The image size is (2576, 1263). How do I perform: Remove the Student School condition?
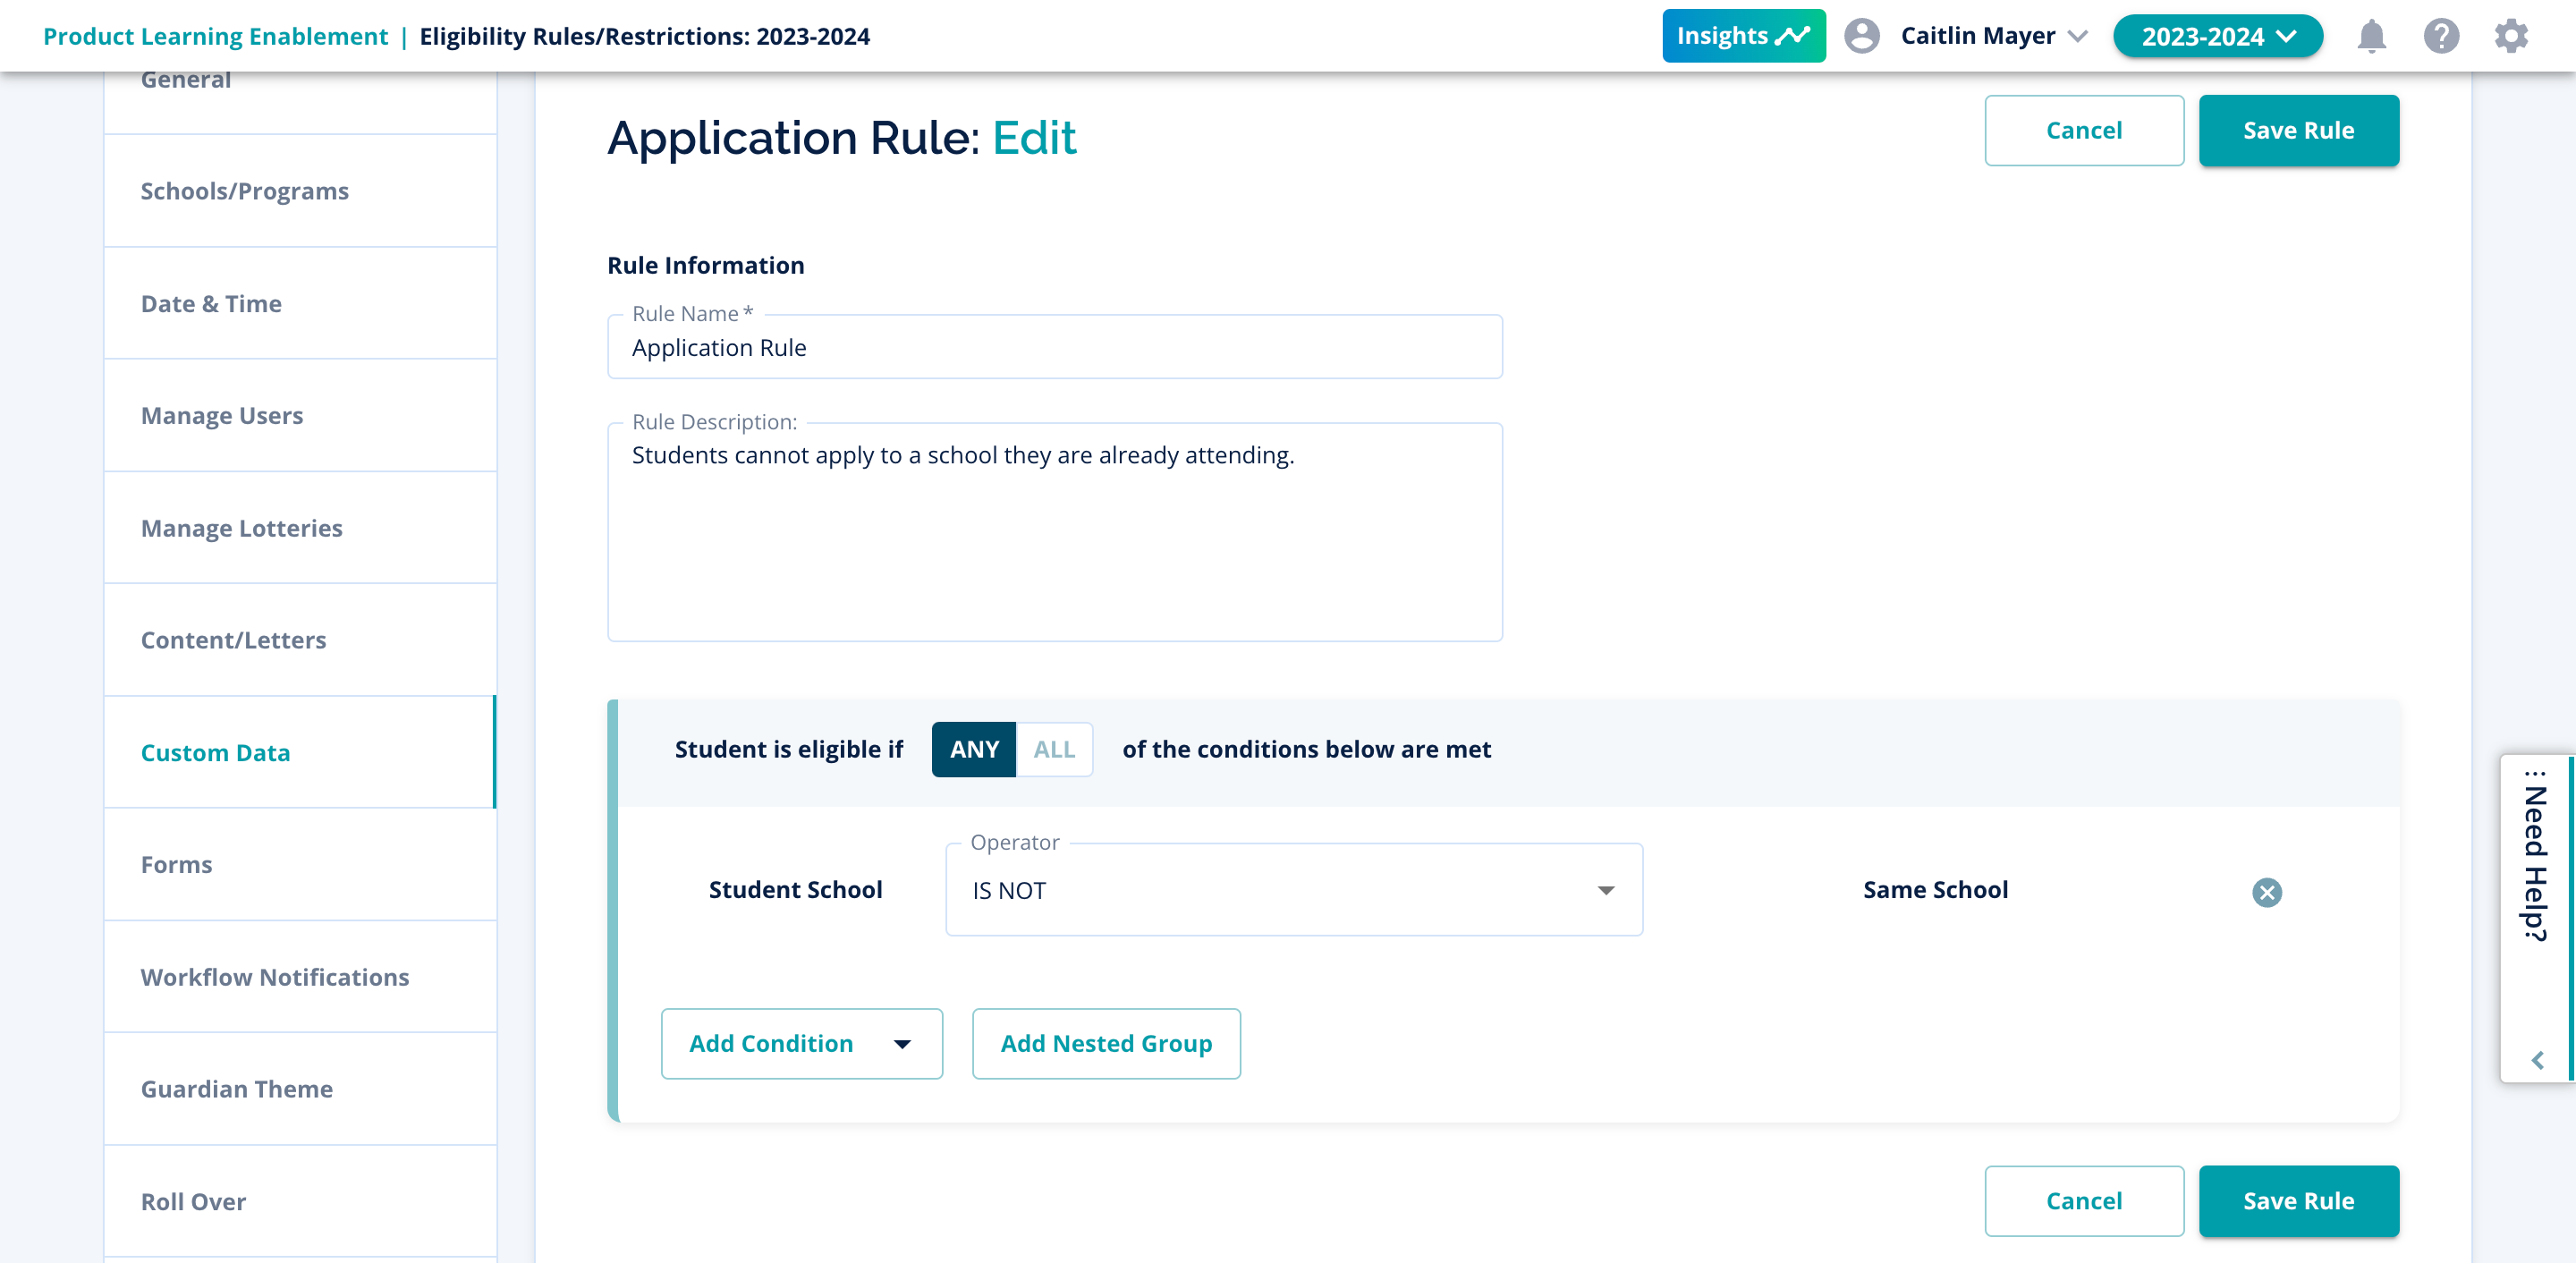click(2266, 892)
